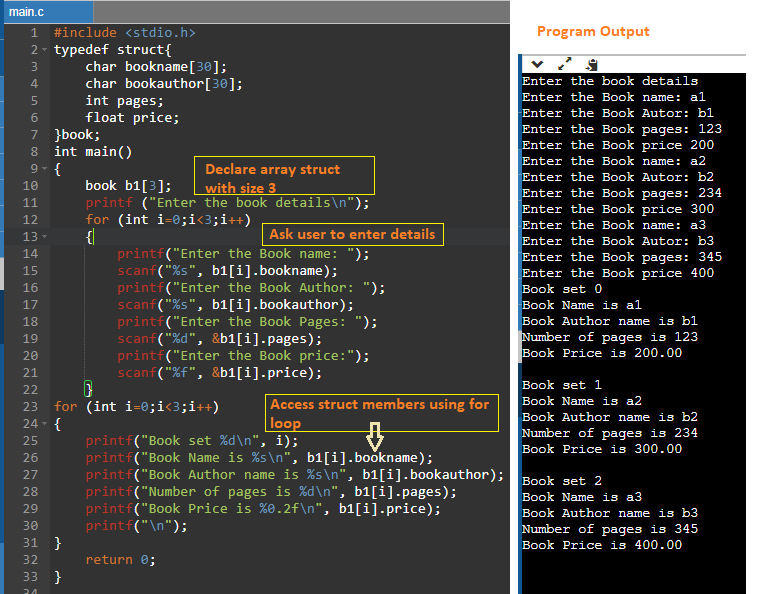Image resolution: width=766 pixels, height=594 pixels.
Task: Click the printf "Enter the Book Pages: " line
Action: pyautogui.click(x=247, y=322)
